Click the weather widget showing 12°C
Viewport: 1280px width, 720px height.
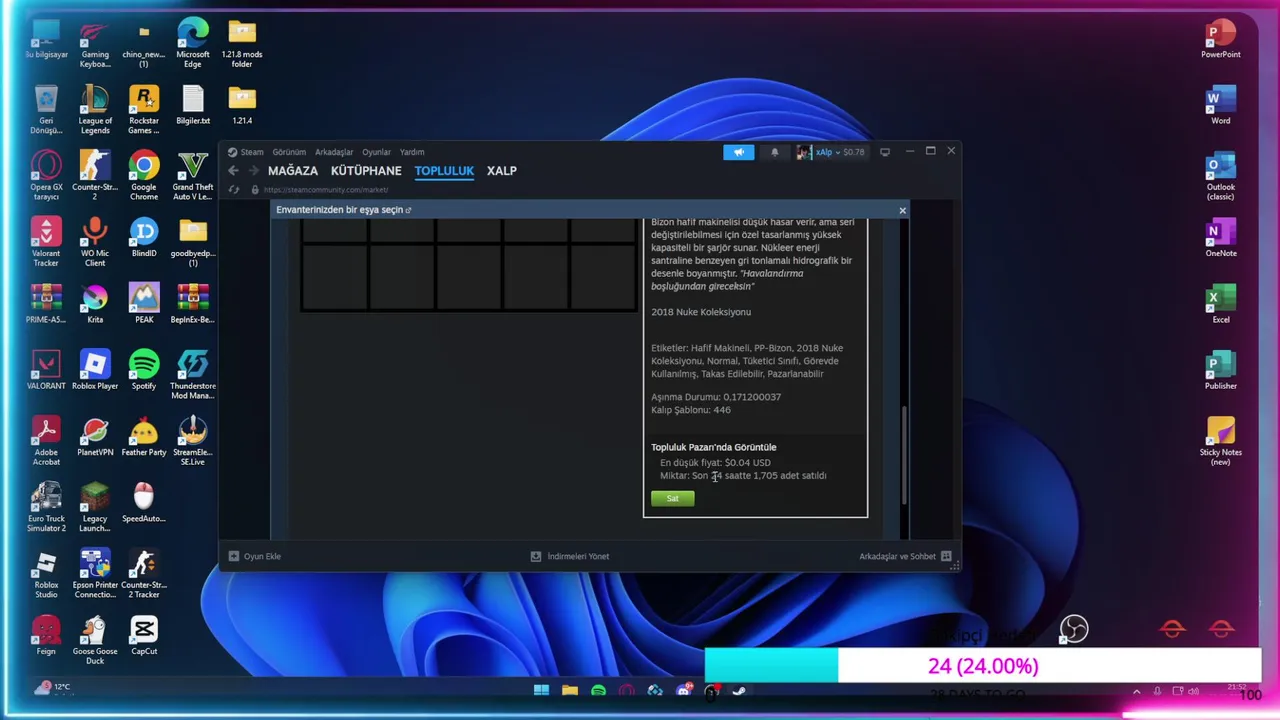click(x=52, y=687)
